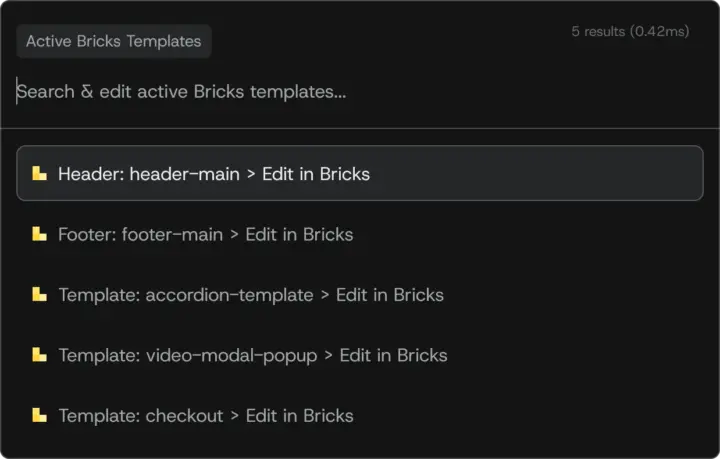Click the "5 results" counter text
The image size is (720, 459).
[x=630, y=32]
